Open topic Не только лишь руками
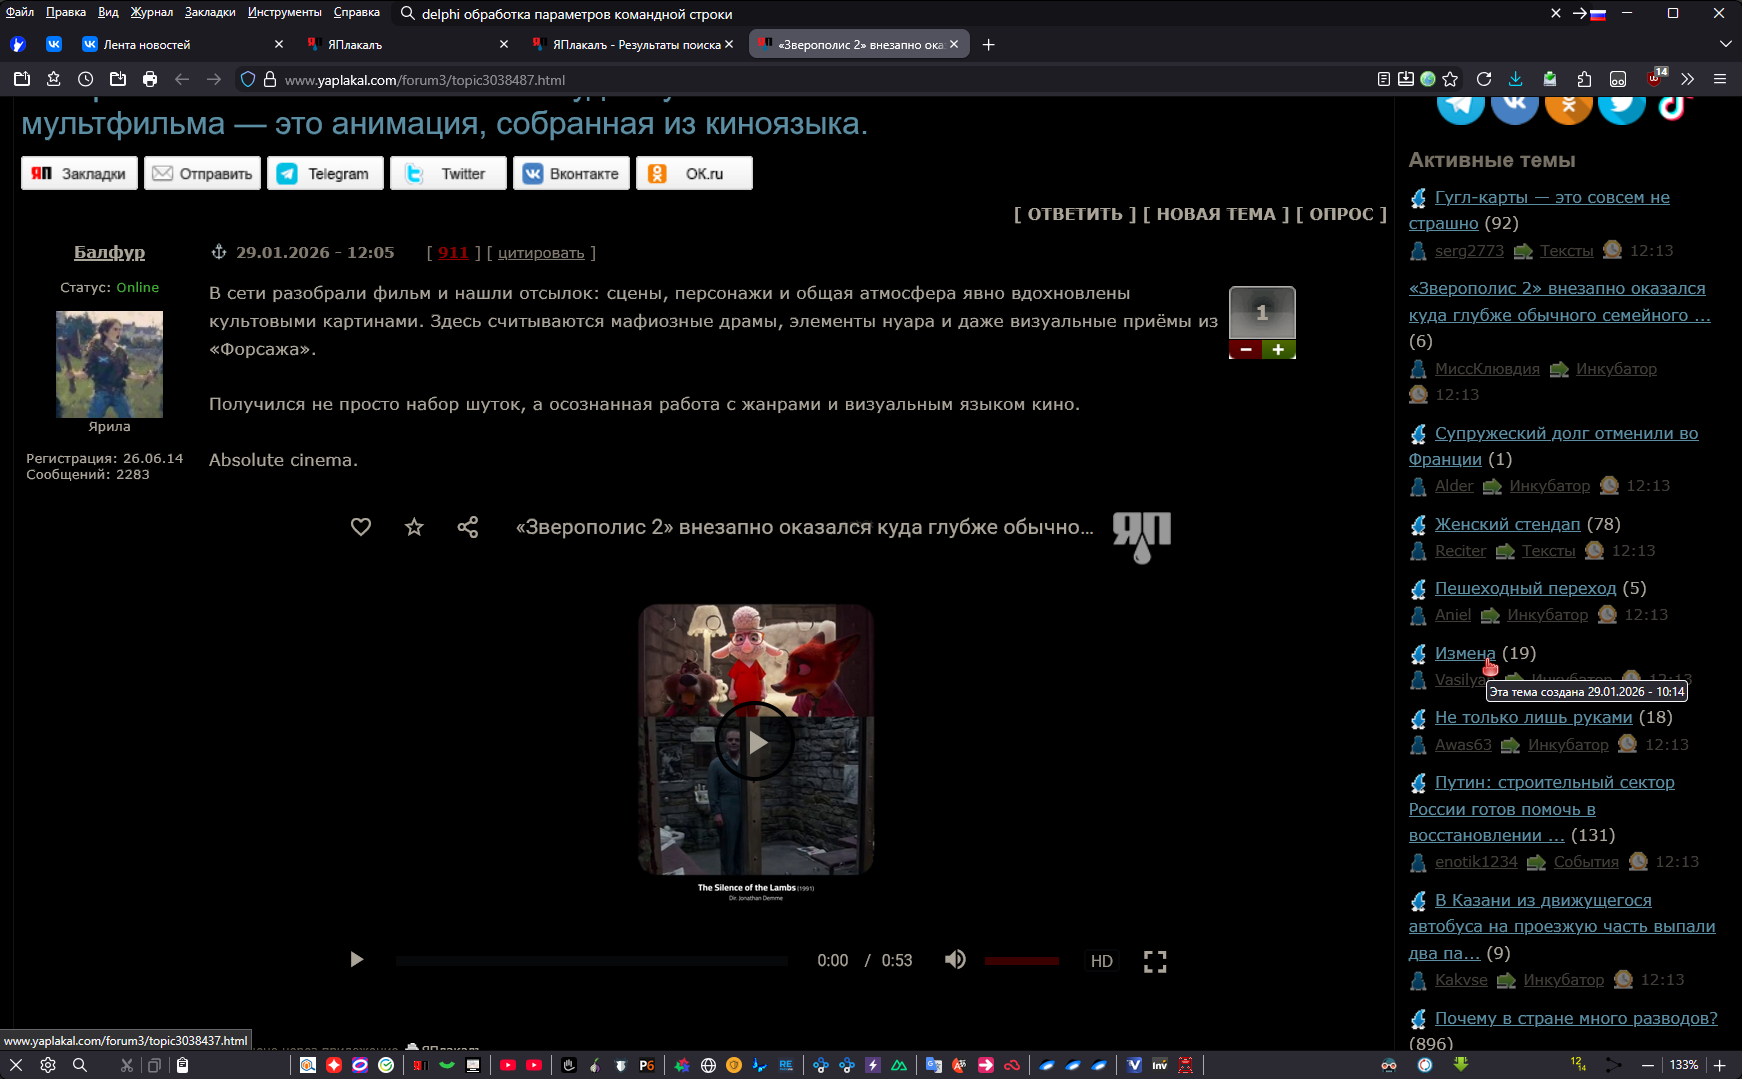This screenshot has height=1079, width=1742. [1533, 717]
